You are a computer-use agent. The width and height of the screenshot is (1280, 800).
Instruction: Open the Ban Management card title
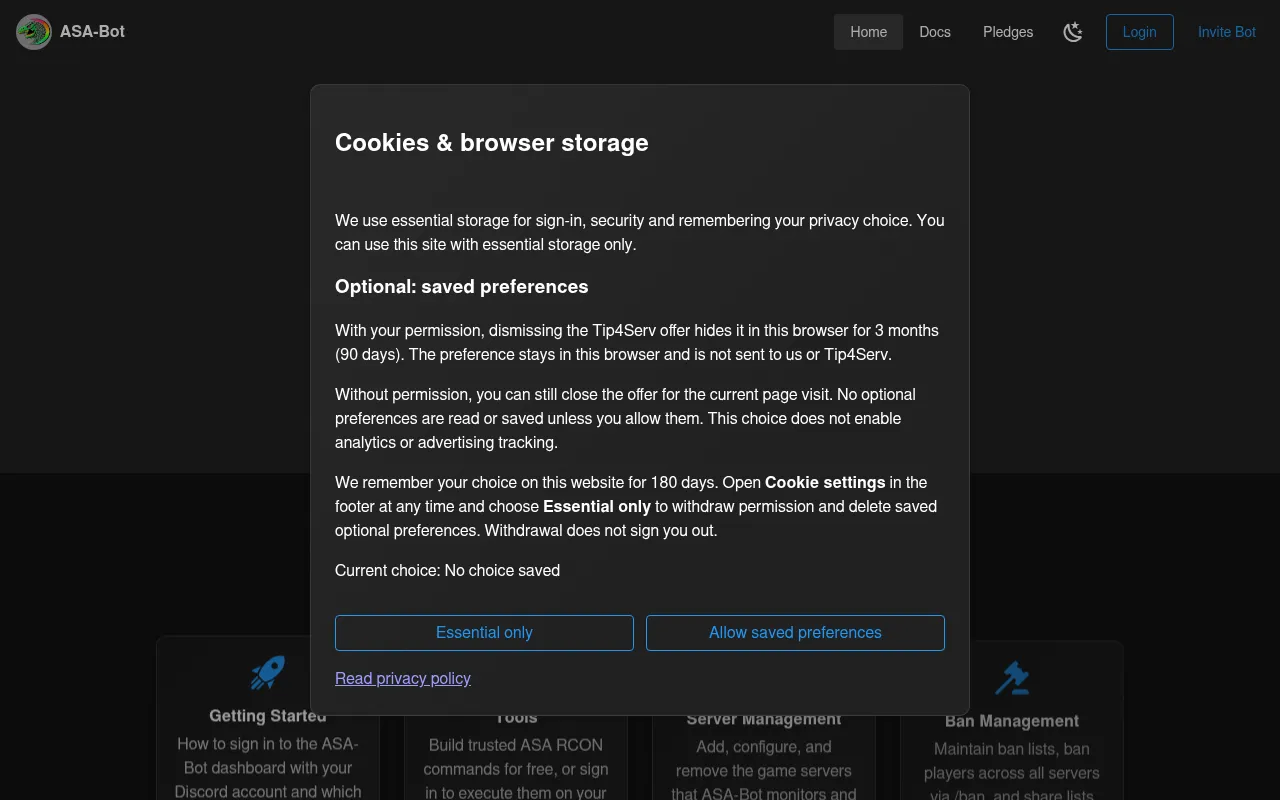coord(1012,721)
